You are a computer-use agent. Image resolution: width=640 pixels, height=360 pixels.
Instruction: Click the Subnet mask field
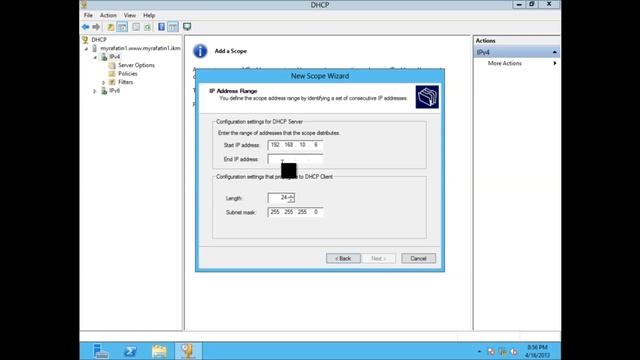coord(296,212)
